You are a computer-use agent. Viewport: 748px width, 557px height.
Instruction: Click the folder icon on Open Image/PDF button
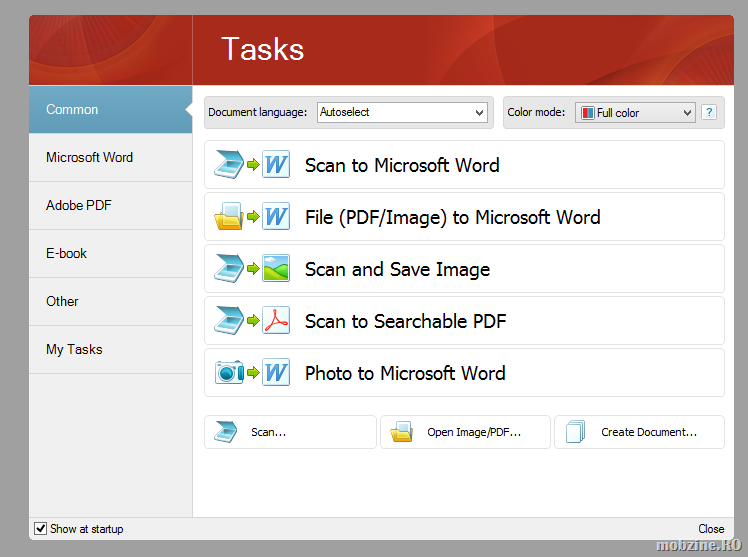point(401,432)
